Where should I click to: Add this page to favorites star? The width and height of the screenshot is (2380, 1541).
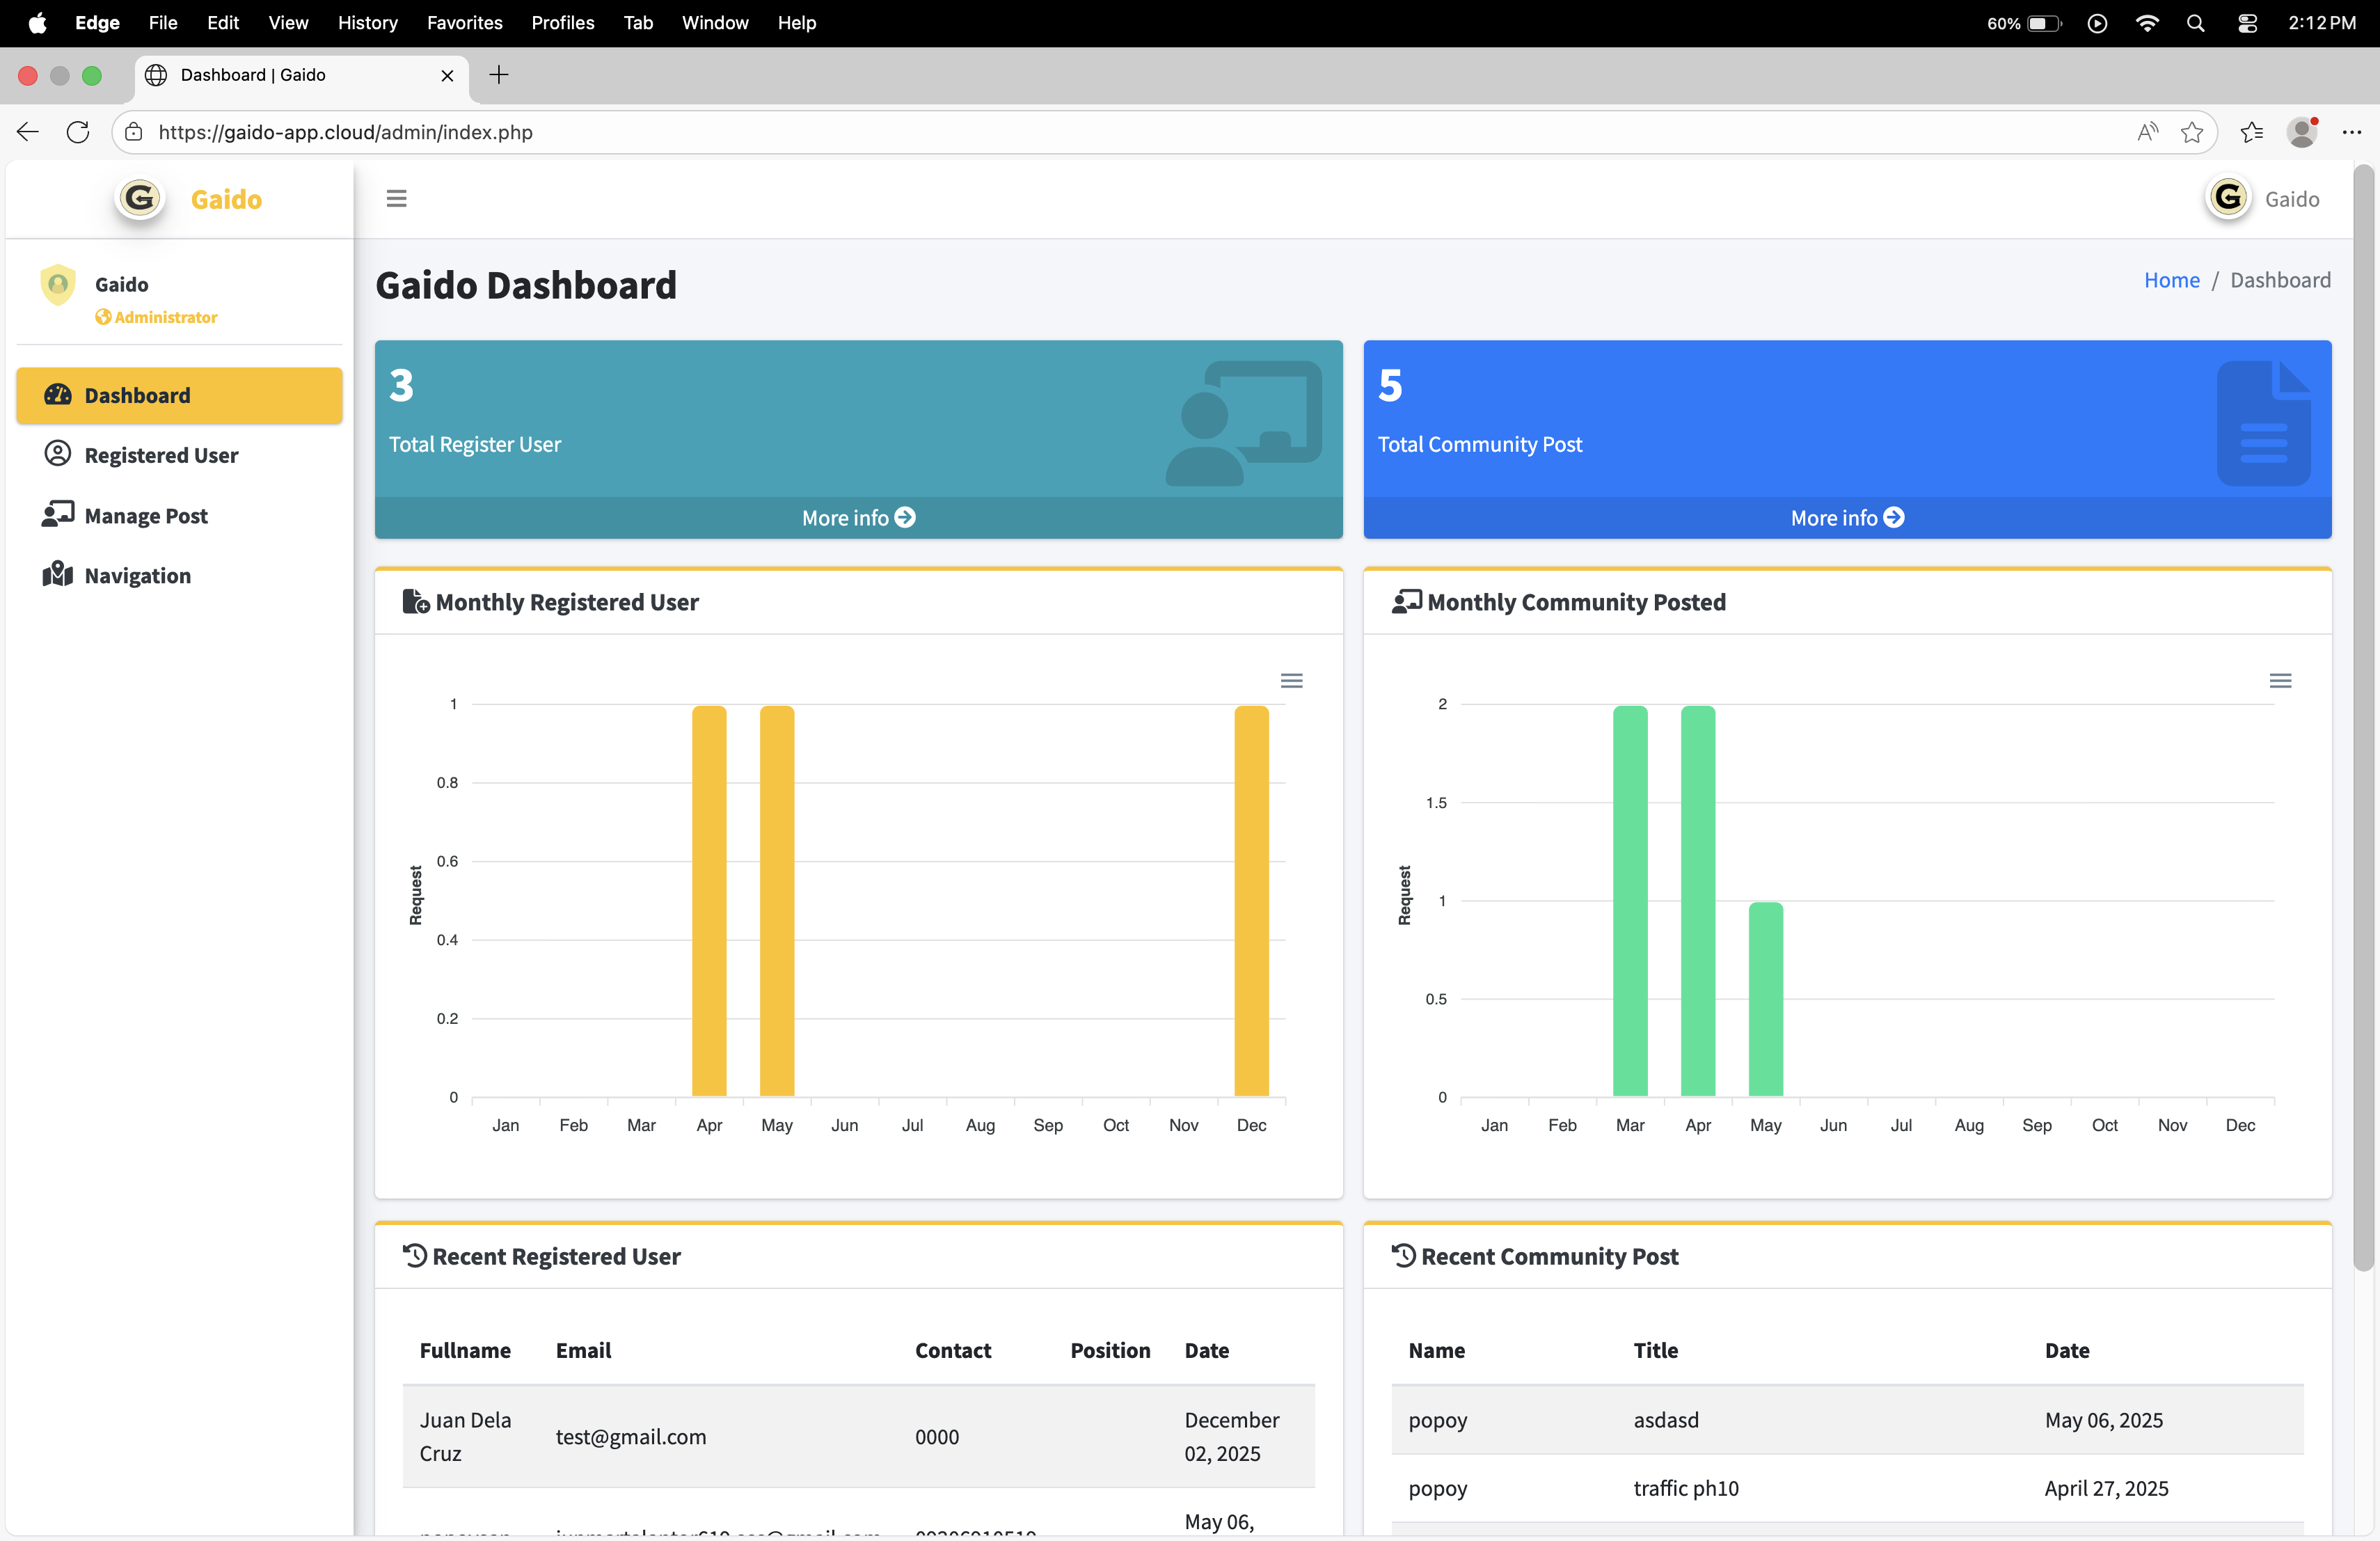click(x=2191, y=132)
